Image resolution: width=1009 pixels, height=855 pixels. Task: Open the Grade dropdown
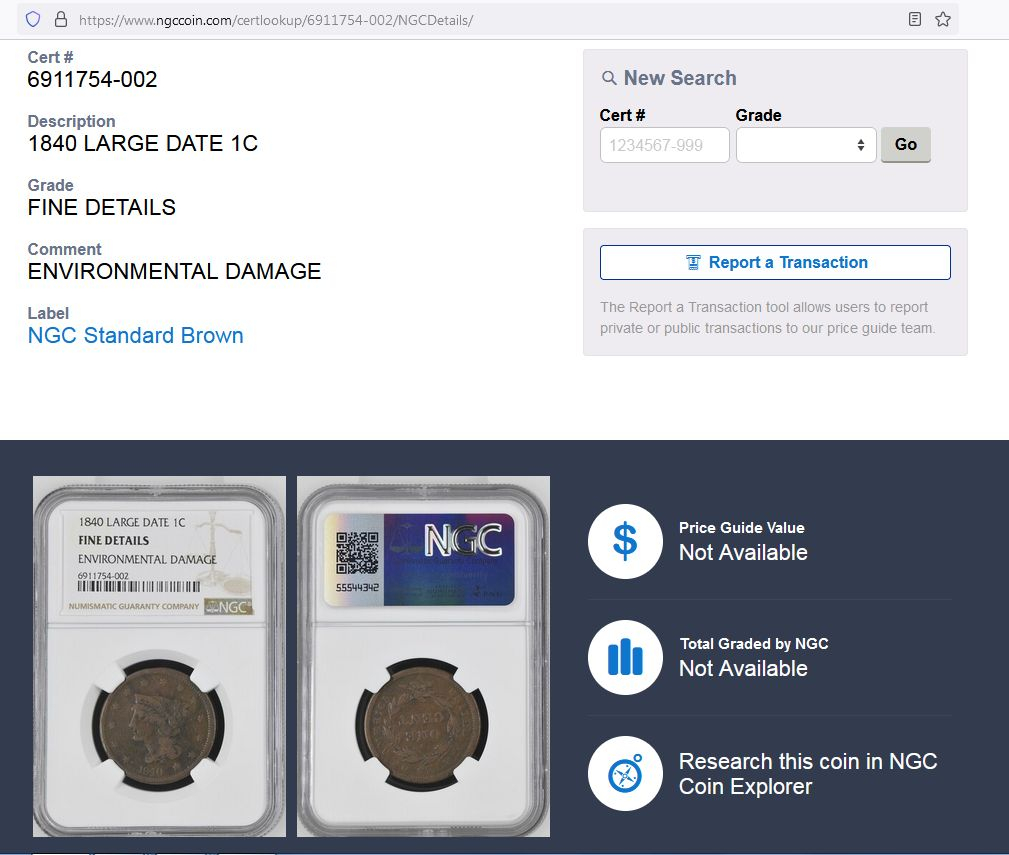tap(806, 145)
